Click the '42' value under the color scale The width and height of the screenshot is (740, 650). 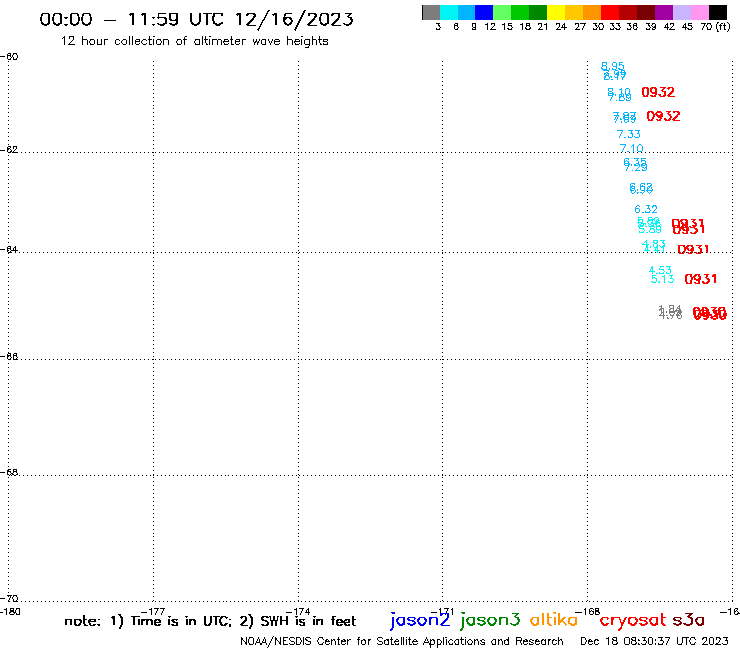click(669, 27)
